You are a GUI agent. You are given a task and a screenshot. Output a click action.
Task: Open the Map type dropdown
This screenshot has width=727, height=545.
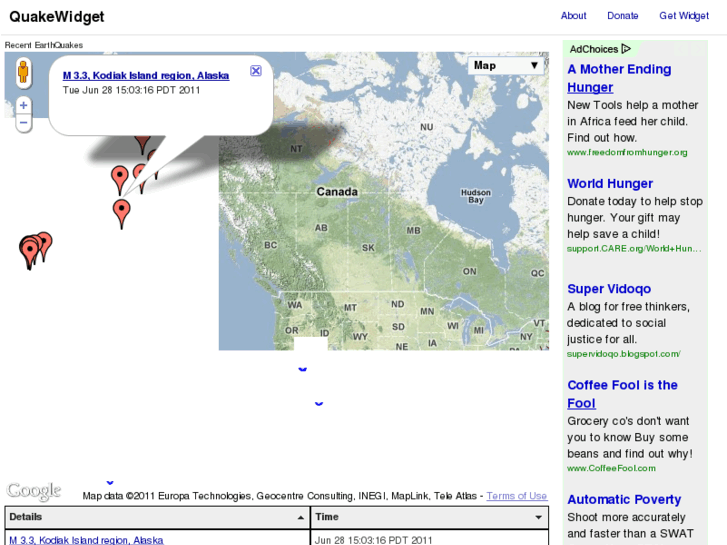(x=506, y=65)
